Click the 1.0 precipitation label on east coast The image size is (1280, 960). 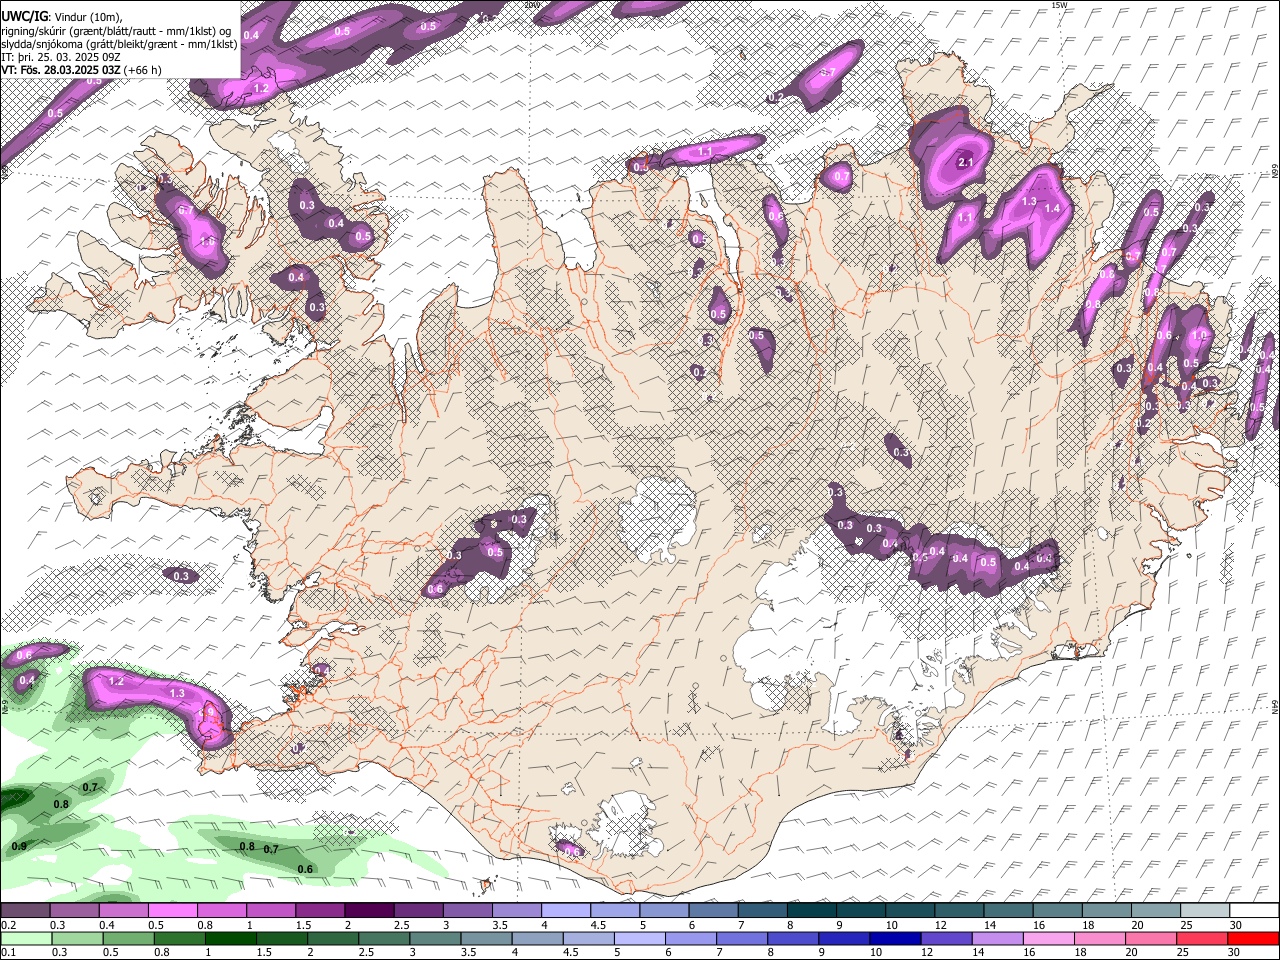point(1200,336)
